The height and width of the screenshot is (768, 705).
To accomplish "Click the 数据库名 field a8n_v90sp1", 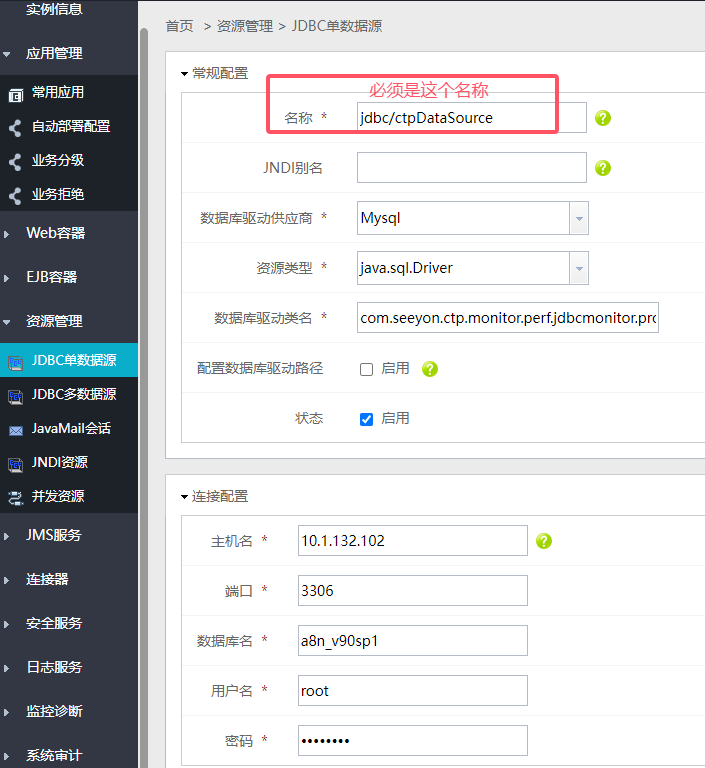I will pyautogui.click(x=413, y=641).
